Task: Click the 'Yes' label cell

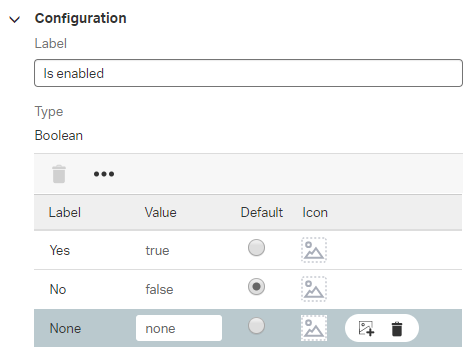Action: [x=60, y=250]
